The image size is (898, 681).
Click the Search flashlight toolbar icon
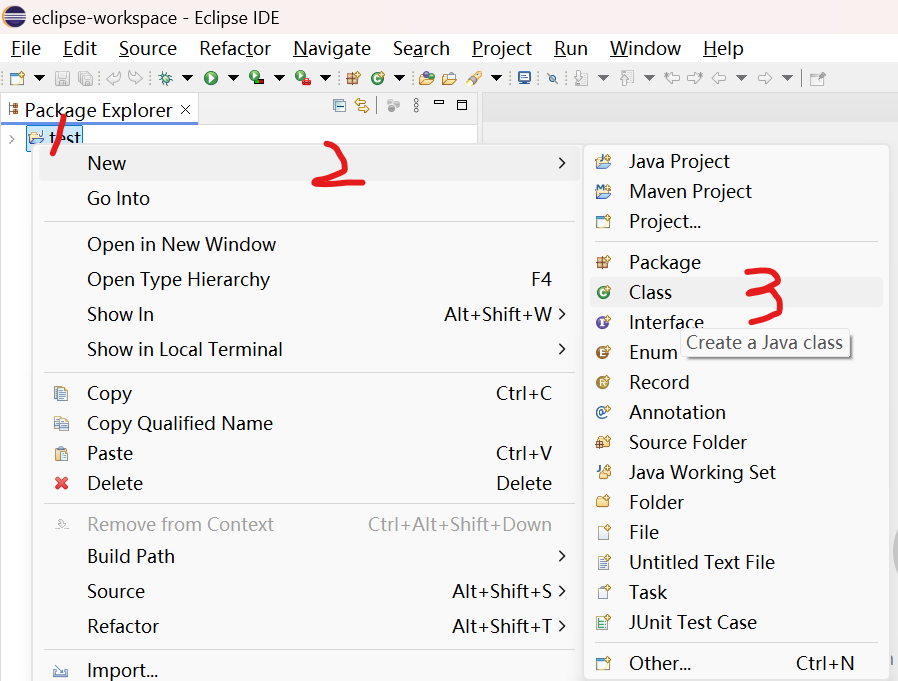pos(474,78)
